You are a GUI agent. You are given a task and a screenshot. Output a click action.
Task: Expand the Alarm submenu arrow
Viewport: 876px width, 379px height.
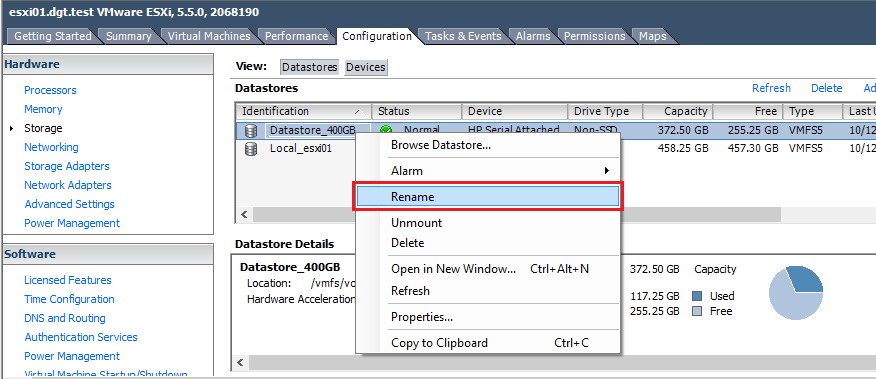coord(607,170)
